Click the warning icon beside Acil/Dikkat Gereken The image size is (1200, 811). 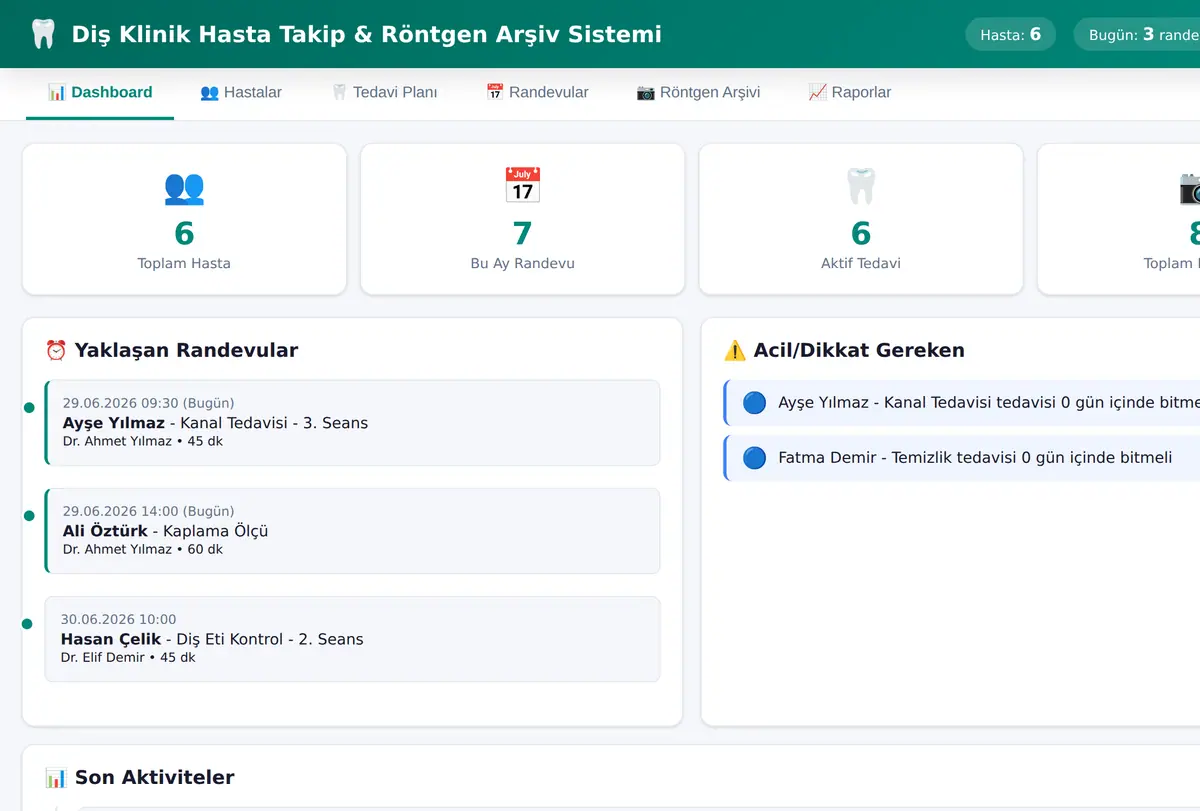pyautogui.click(x=735, y=350)
